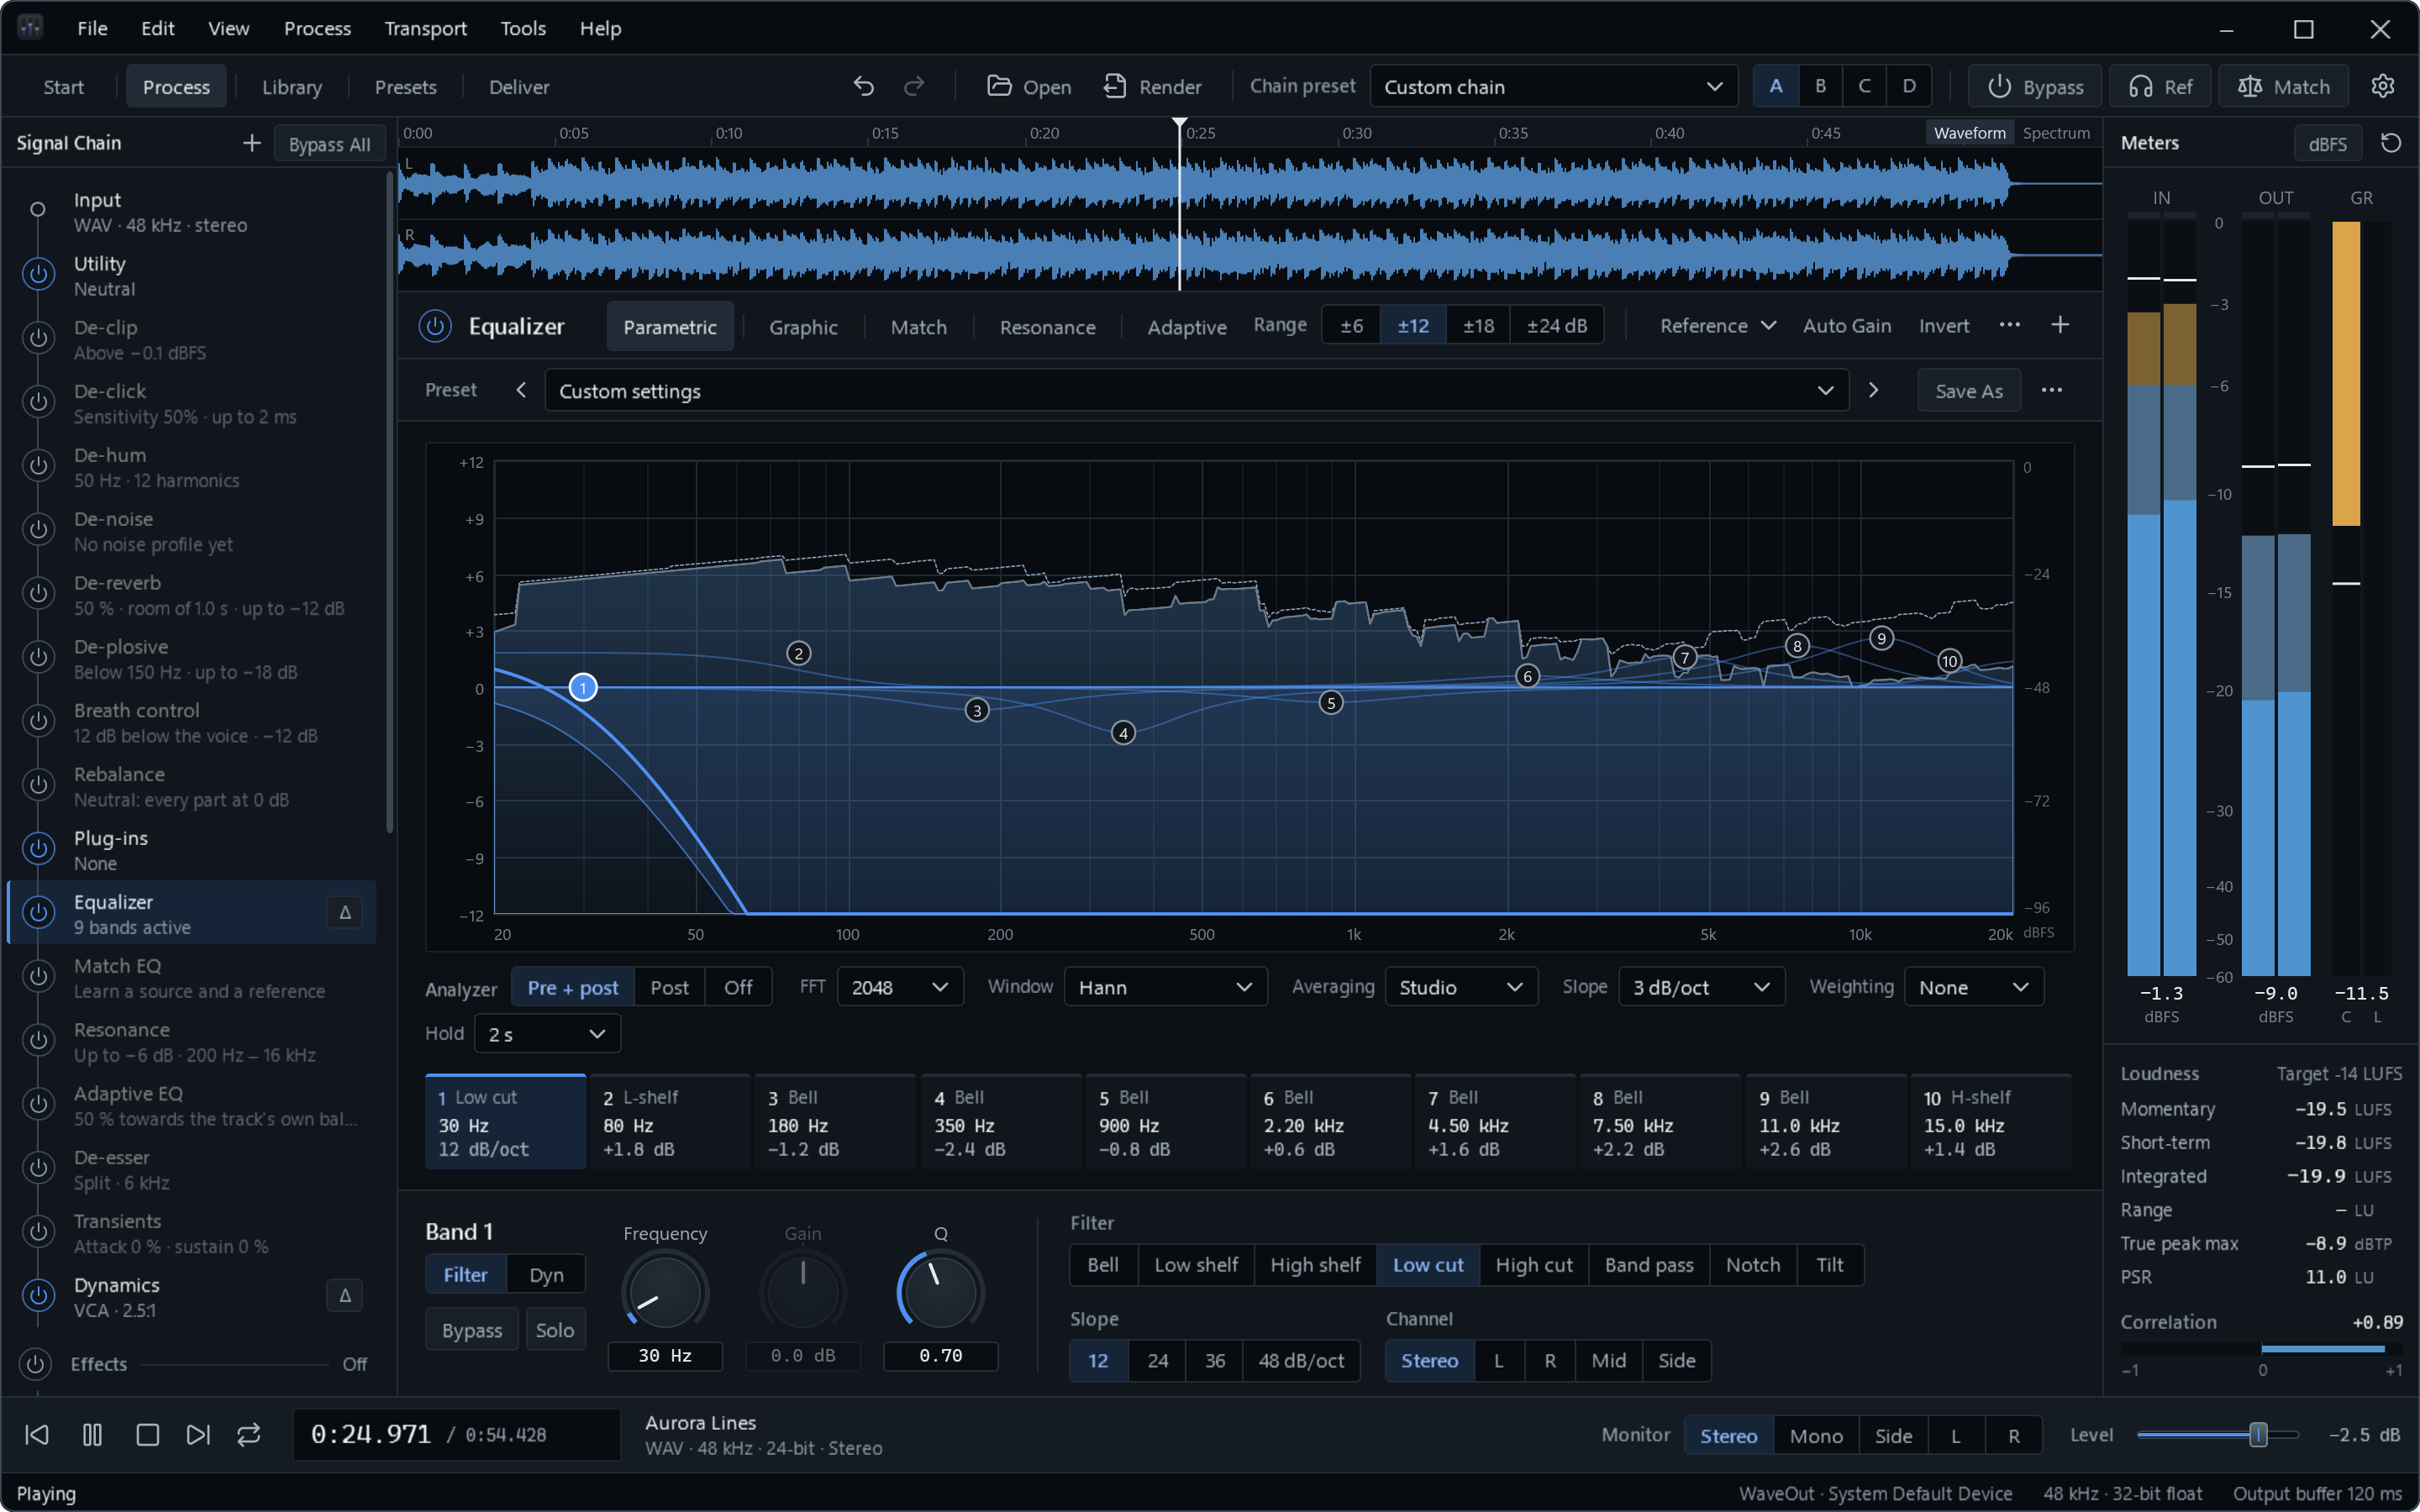Click the undo arrow icon
The height and width of the screenshot is (1512, 2420).
coord(864,86)
